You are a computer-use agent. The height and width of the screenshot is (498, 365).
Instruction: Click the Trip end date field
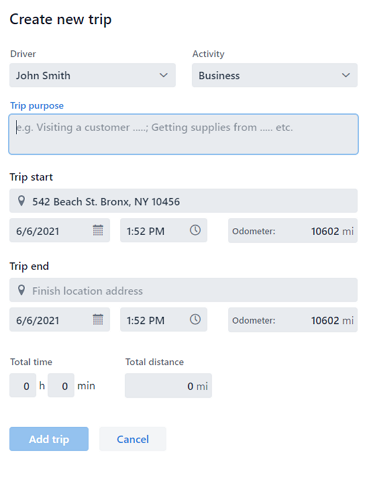coord(60,320)
